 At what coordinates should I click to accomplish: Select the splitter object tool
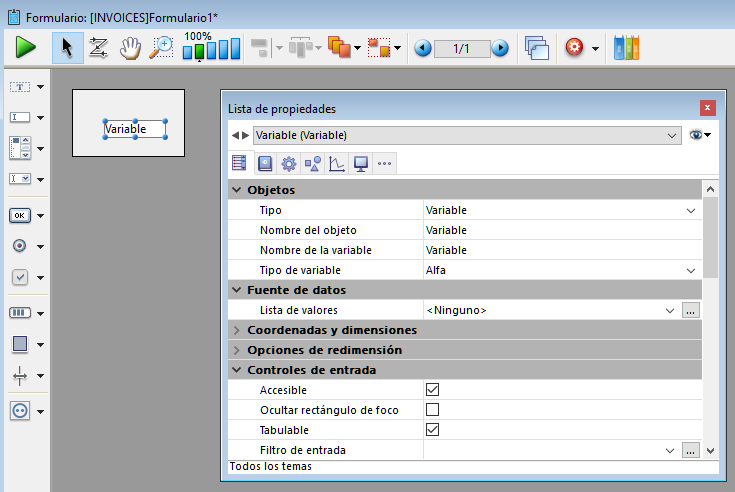[20, 376]
